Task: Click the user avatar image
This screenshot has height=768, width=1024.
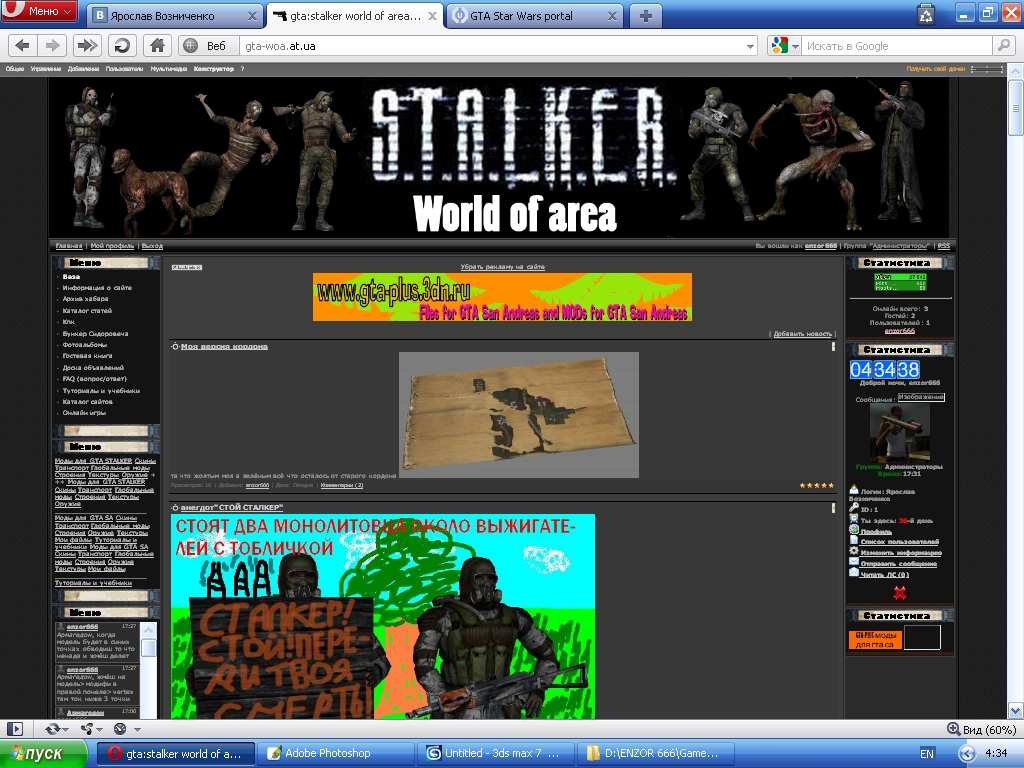Action: pos(899,432)
